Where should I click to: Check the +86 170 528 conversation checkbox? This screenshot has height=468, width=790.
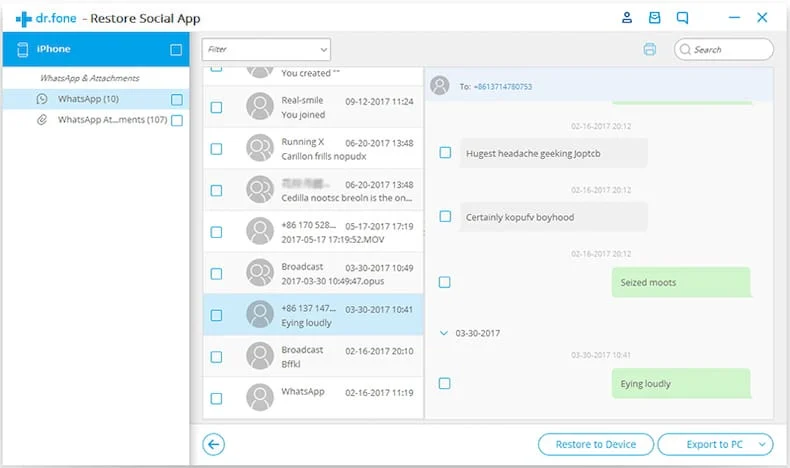216,232
